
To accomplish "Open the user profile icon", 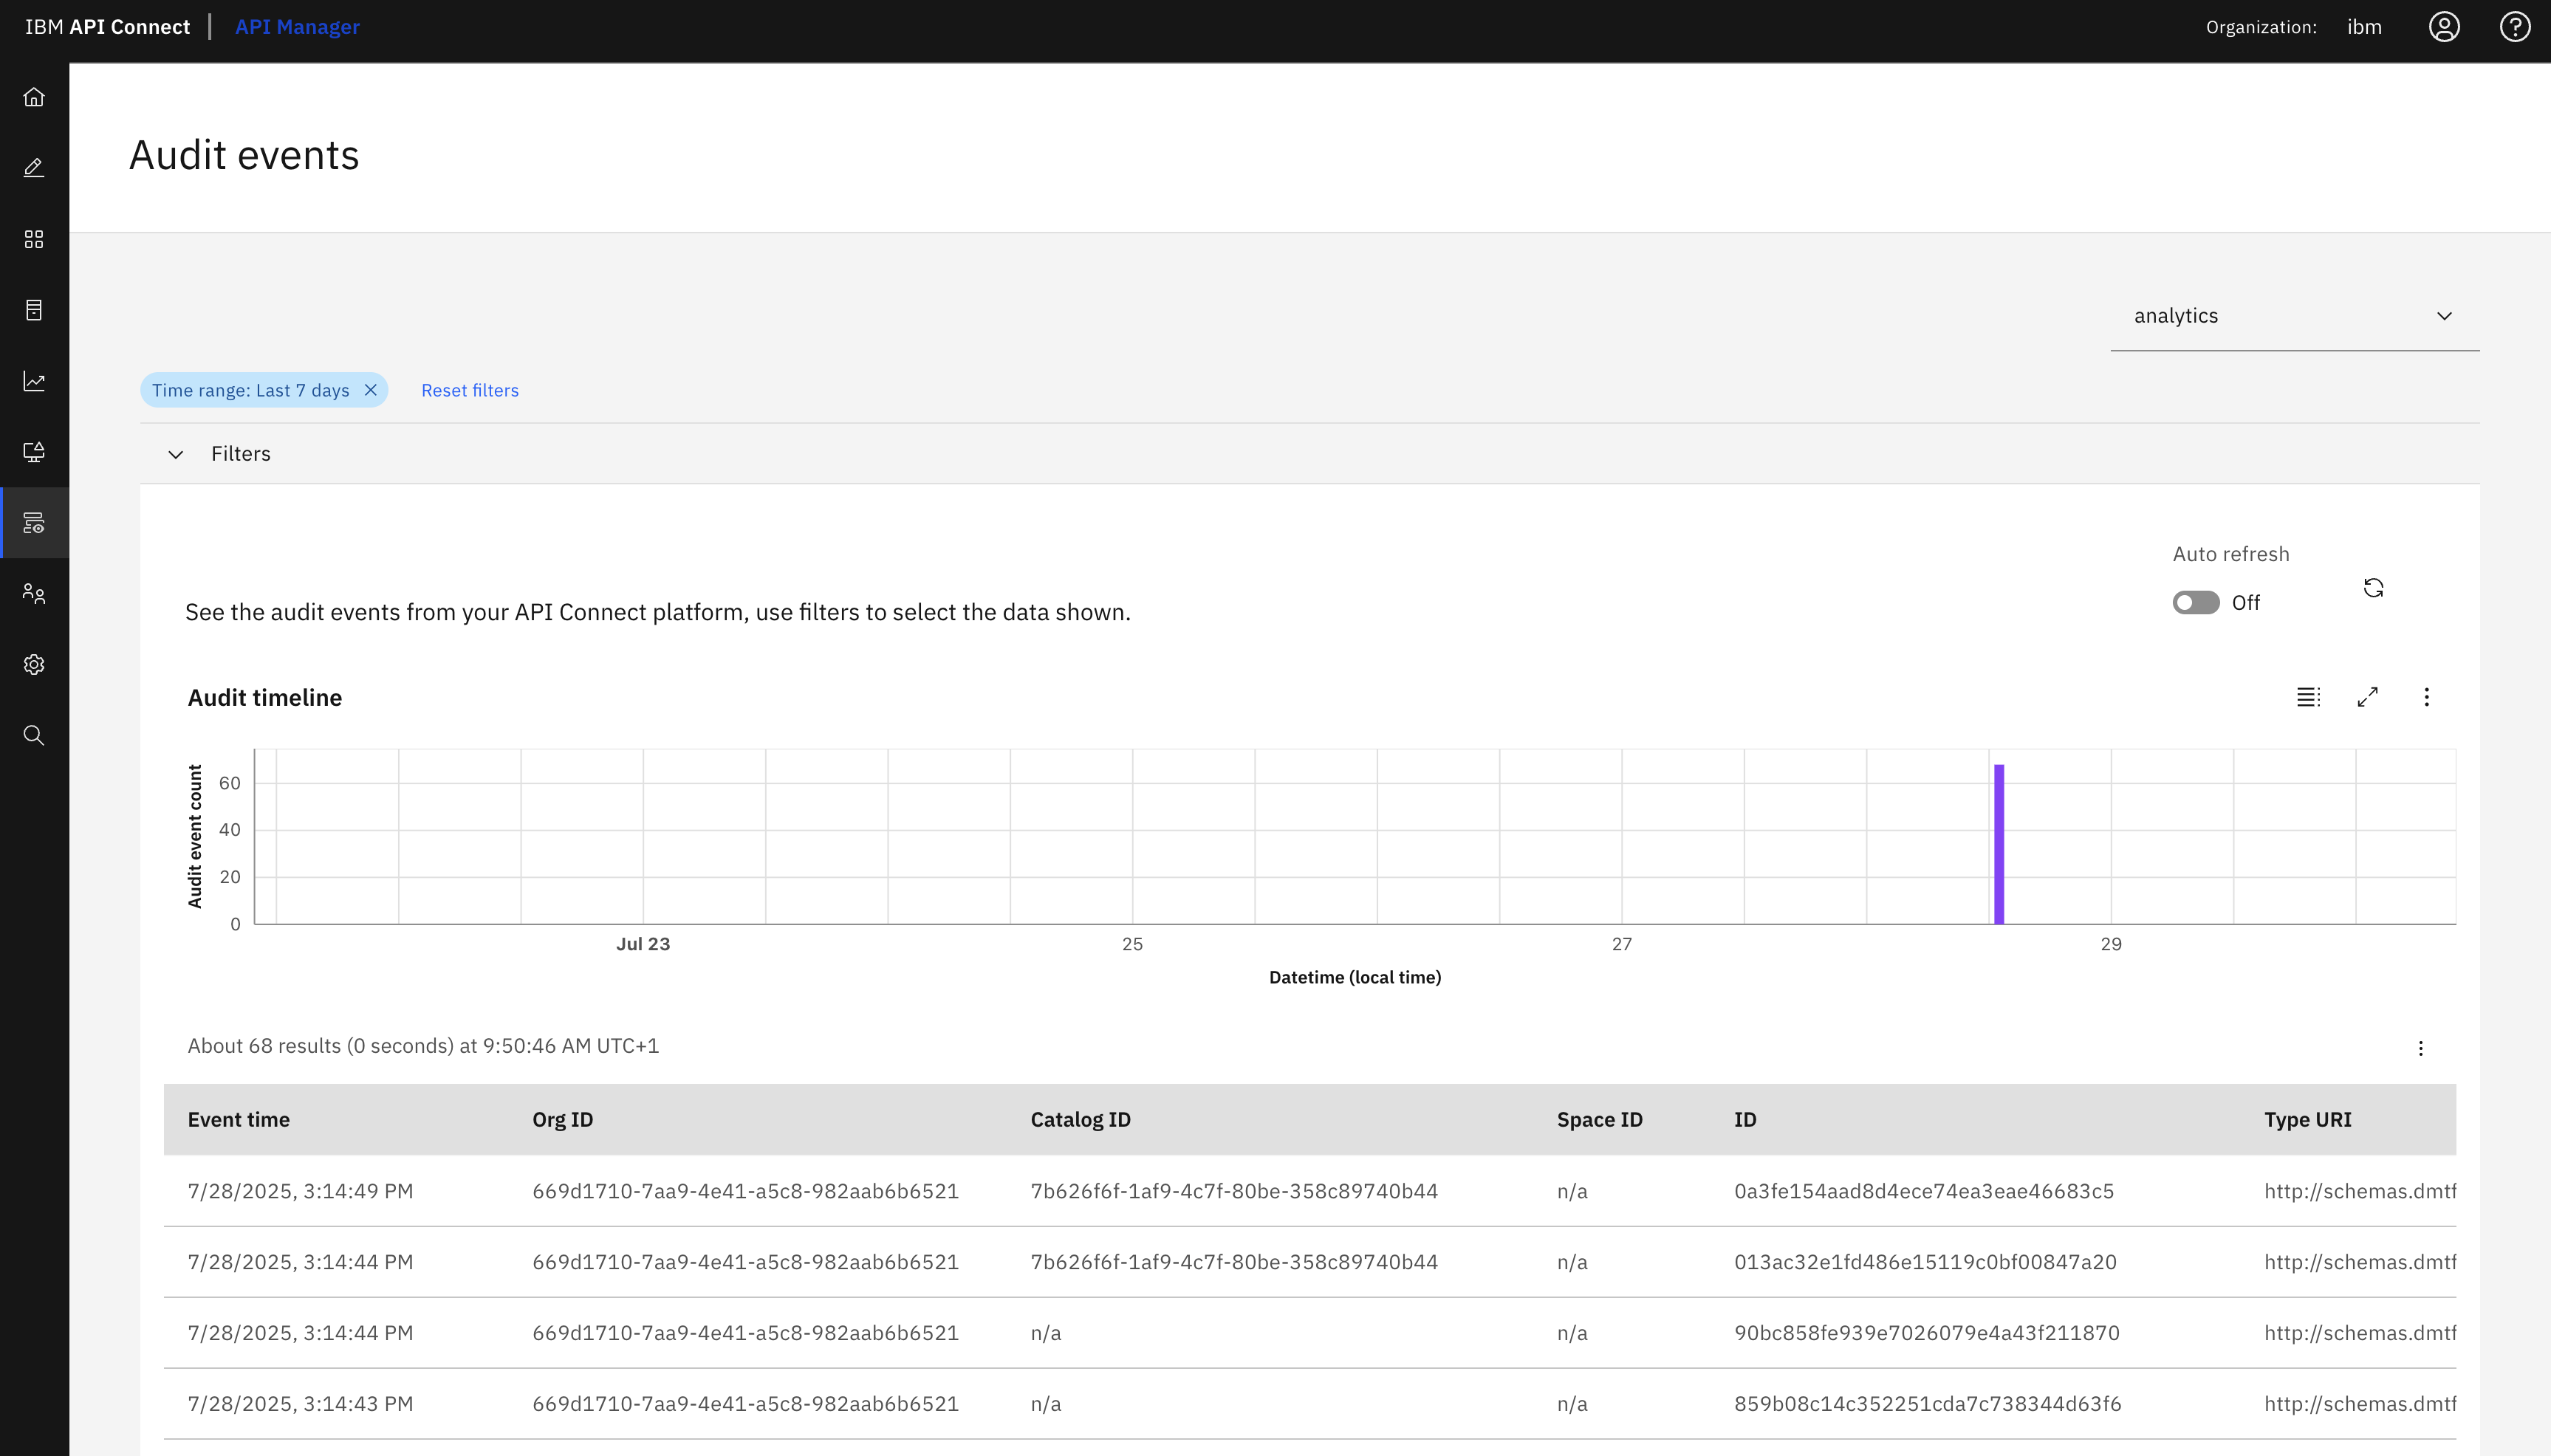I will point(2444,27).
